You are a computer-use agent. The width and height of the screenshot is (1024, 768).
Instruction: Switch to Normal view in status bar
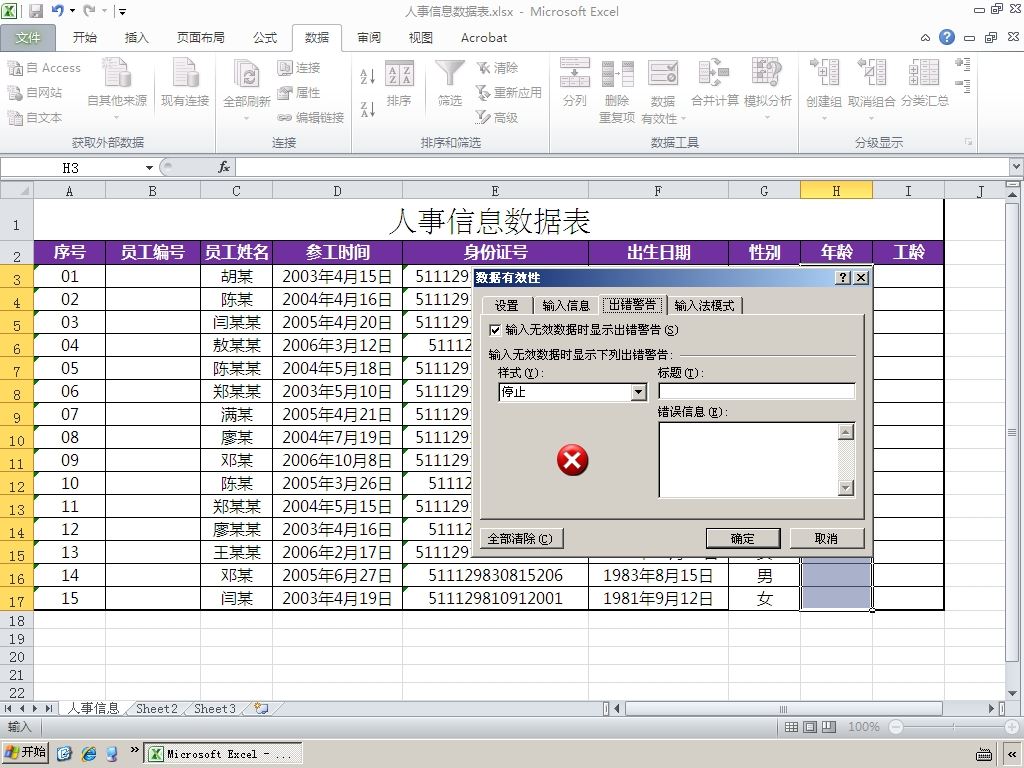[x=791, y=727]
